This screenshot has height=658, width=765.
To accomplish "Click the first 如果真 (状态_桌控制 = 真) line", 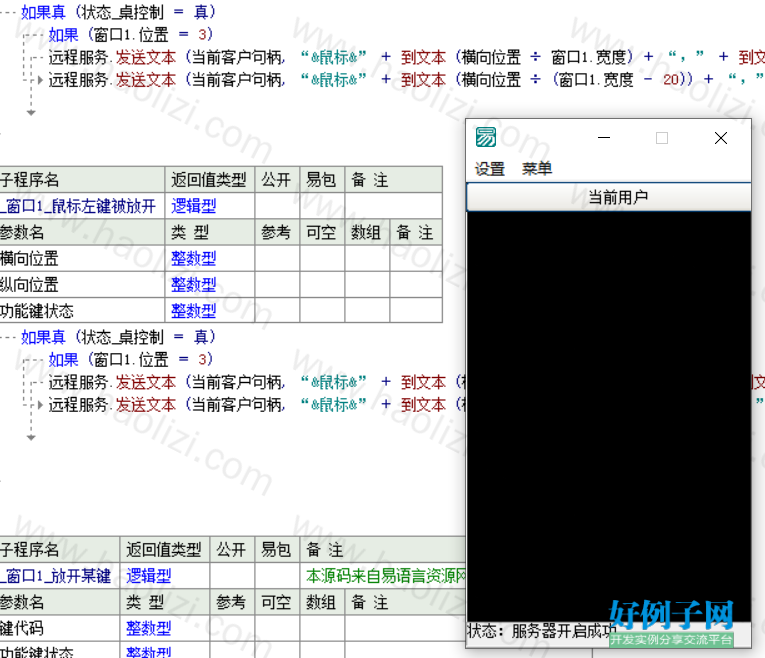I will 118,12.
